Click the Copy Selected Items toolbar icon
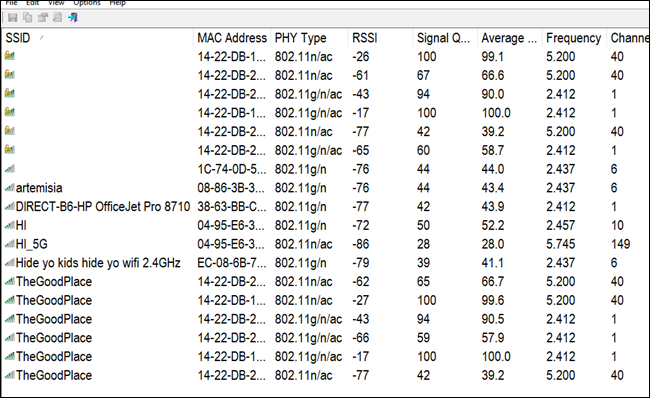 click(27, 17)
